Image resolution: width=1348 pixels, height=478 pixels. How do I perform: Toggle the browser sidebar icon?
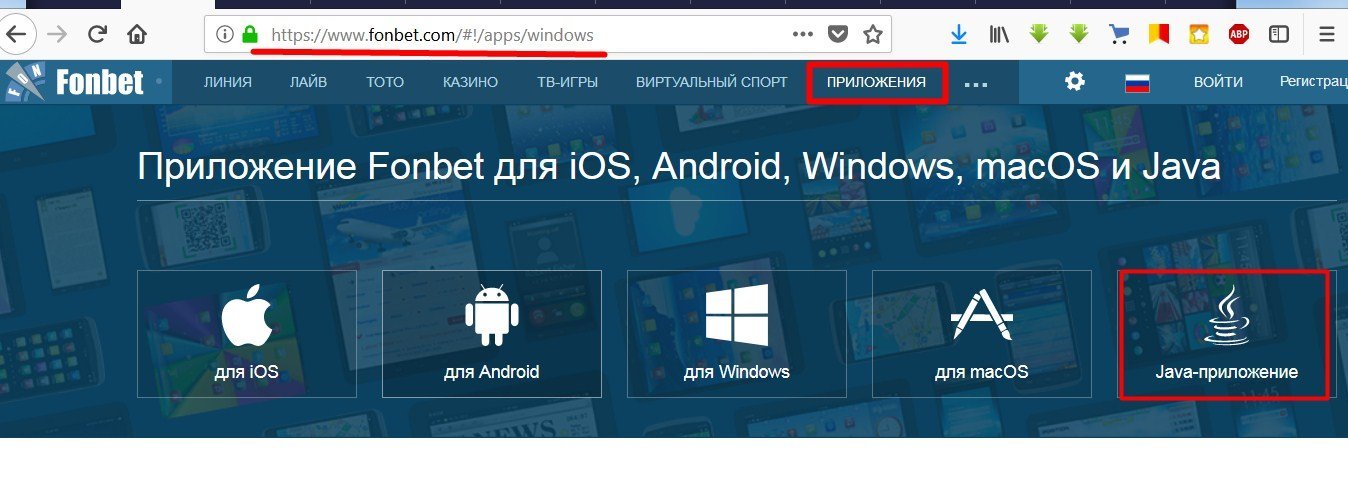(1279, 35)
